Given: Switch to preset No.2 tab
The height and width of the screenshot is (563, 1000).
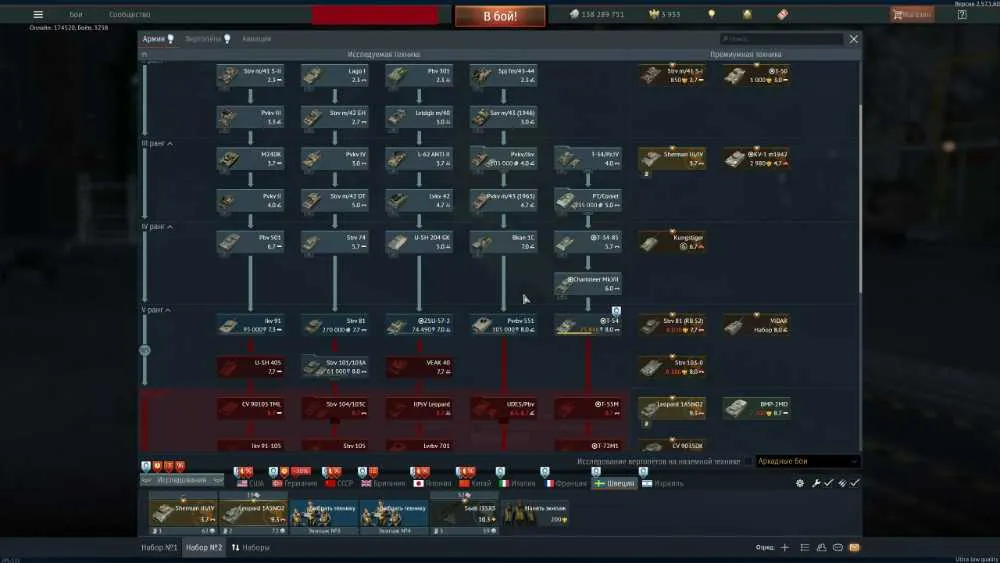Looking at the screenshot, I should pyautogui.click(x=204, y=548).
